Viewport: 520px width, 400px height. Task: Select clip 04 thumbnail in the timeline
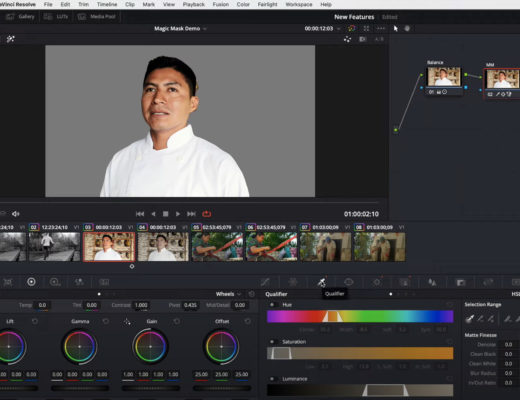tap(163, 247)
